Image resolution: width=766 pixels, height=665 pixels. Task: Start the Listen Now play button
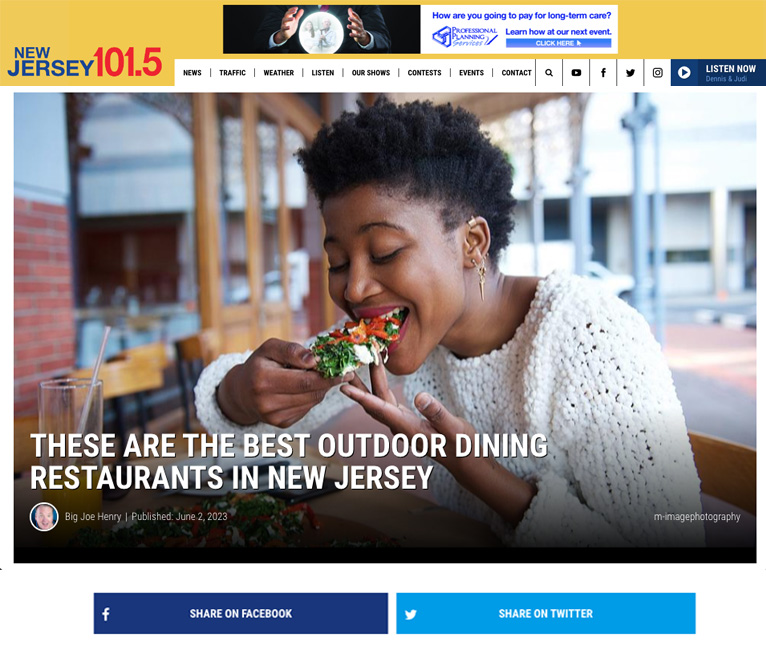(x=684, y=73)
